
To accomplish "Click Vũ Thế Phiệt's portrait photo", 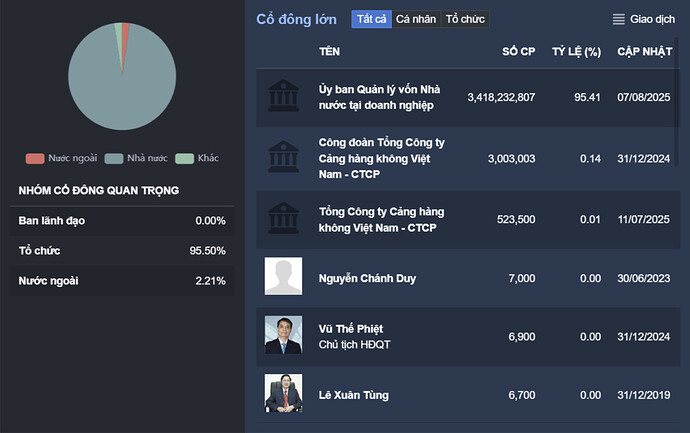I will coord(283,335).
